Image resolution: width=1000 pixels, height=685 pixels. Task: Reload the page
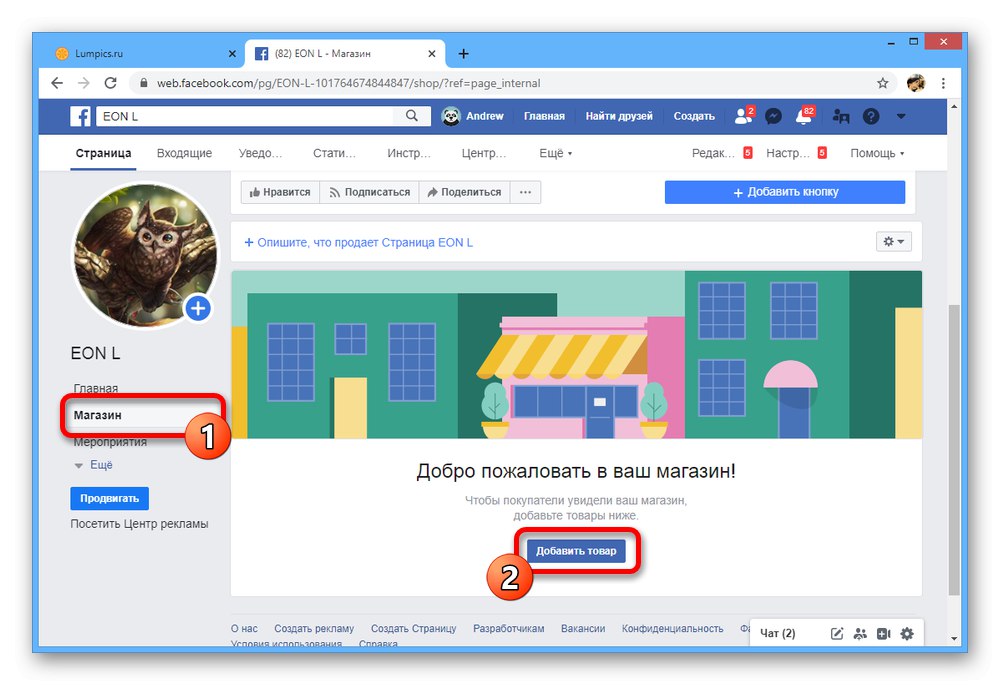point(110,83)
